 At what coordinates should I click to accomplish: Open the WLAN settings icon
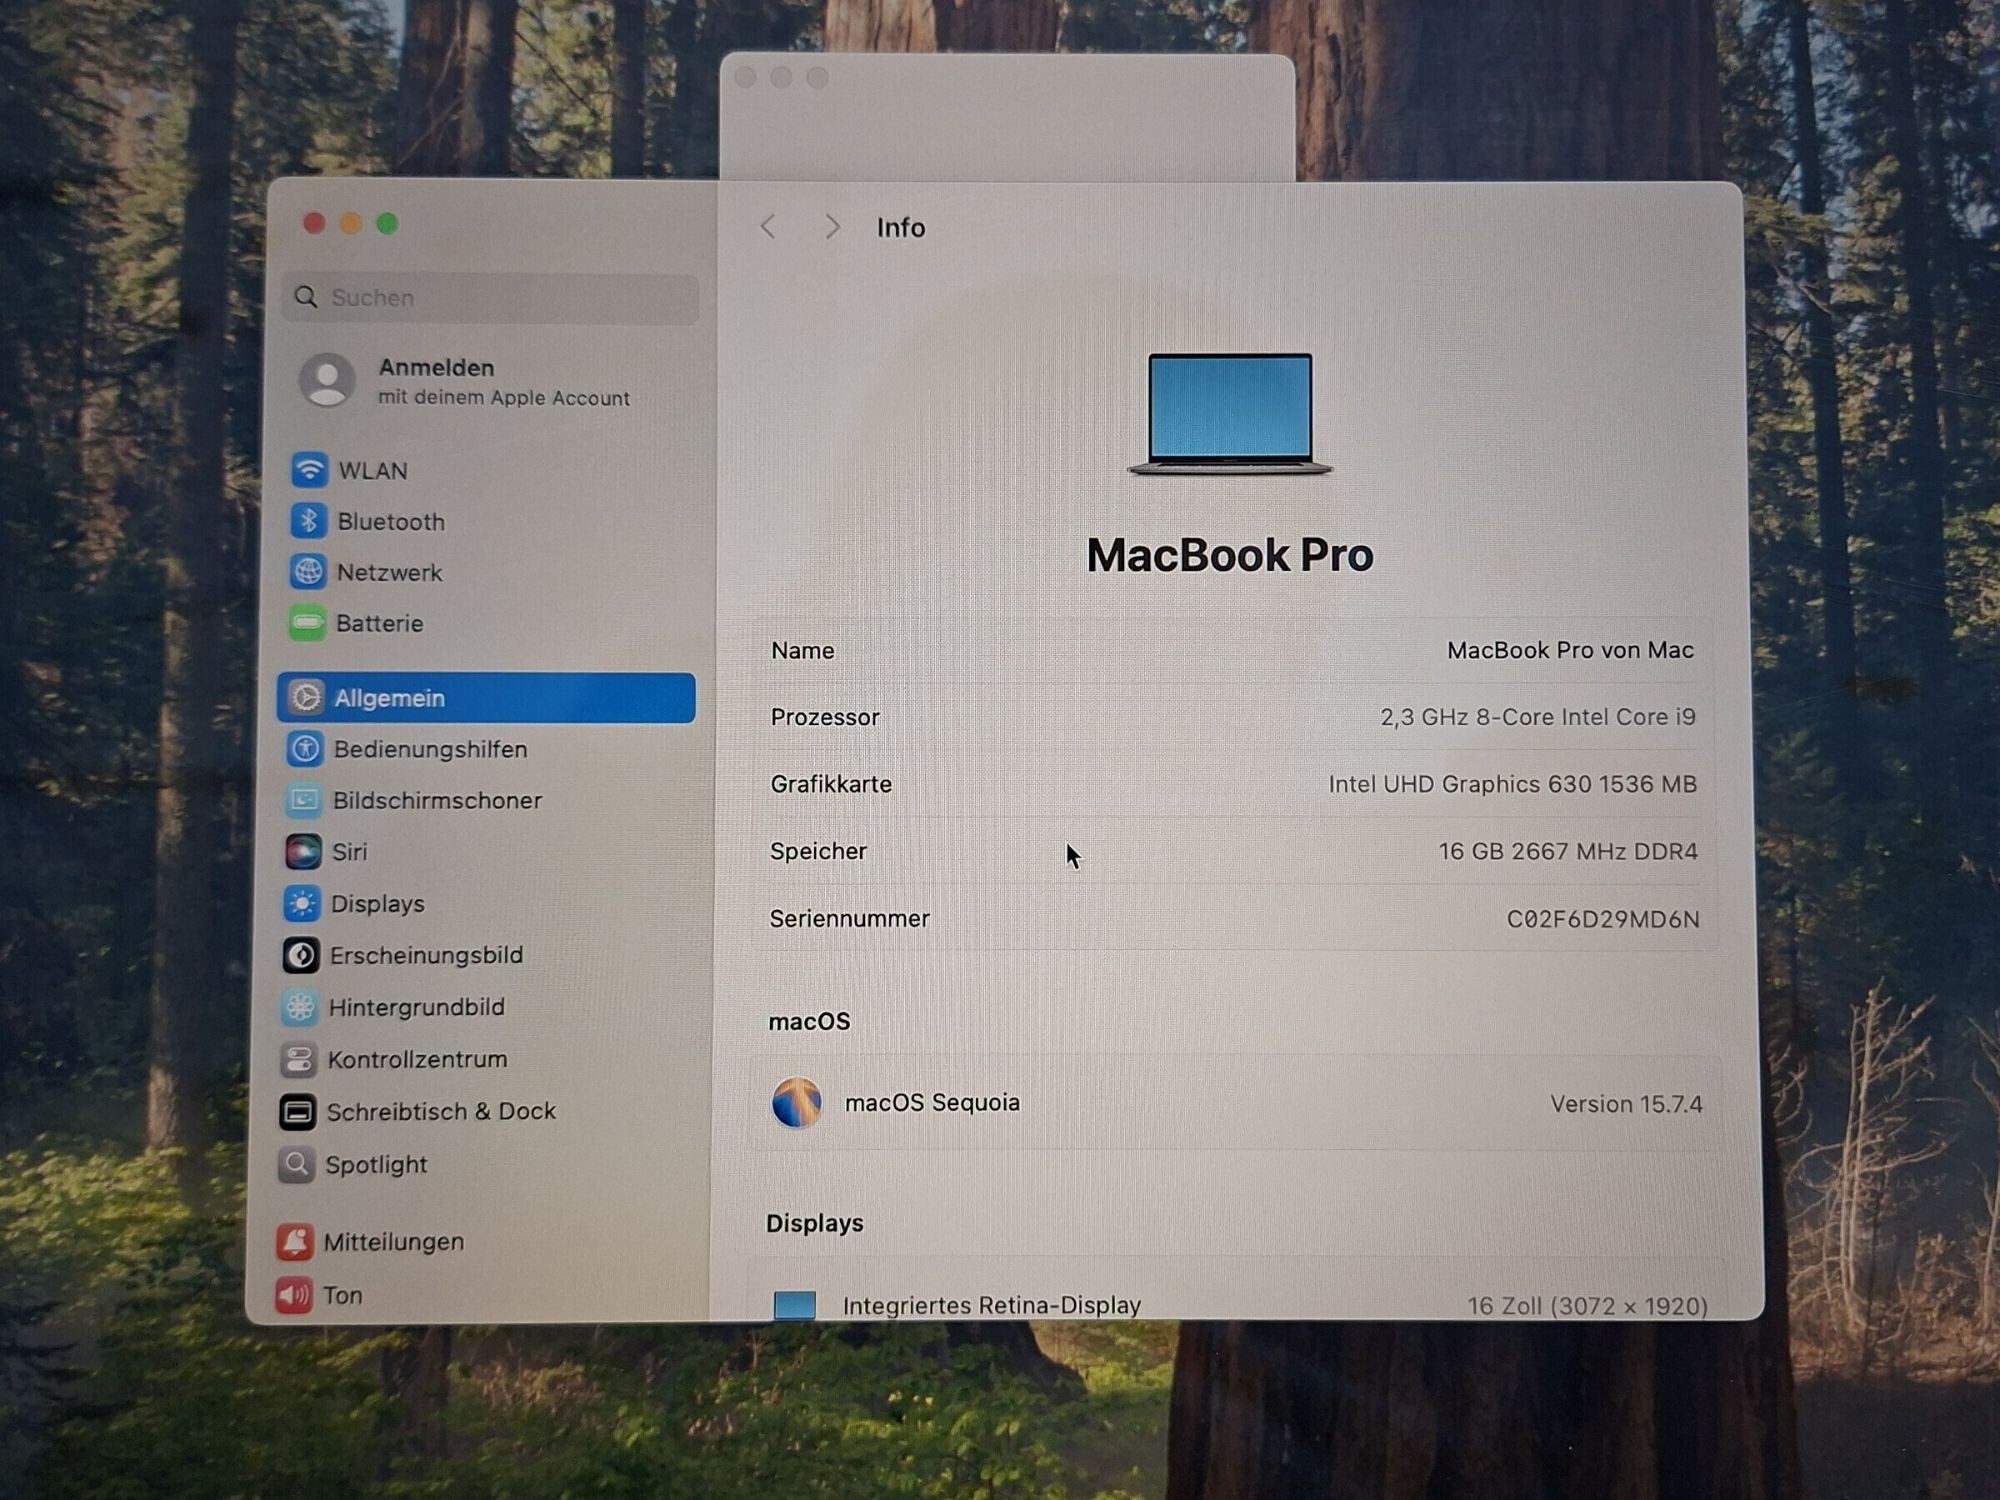point(309,469)
